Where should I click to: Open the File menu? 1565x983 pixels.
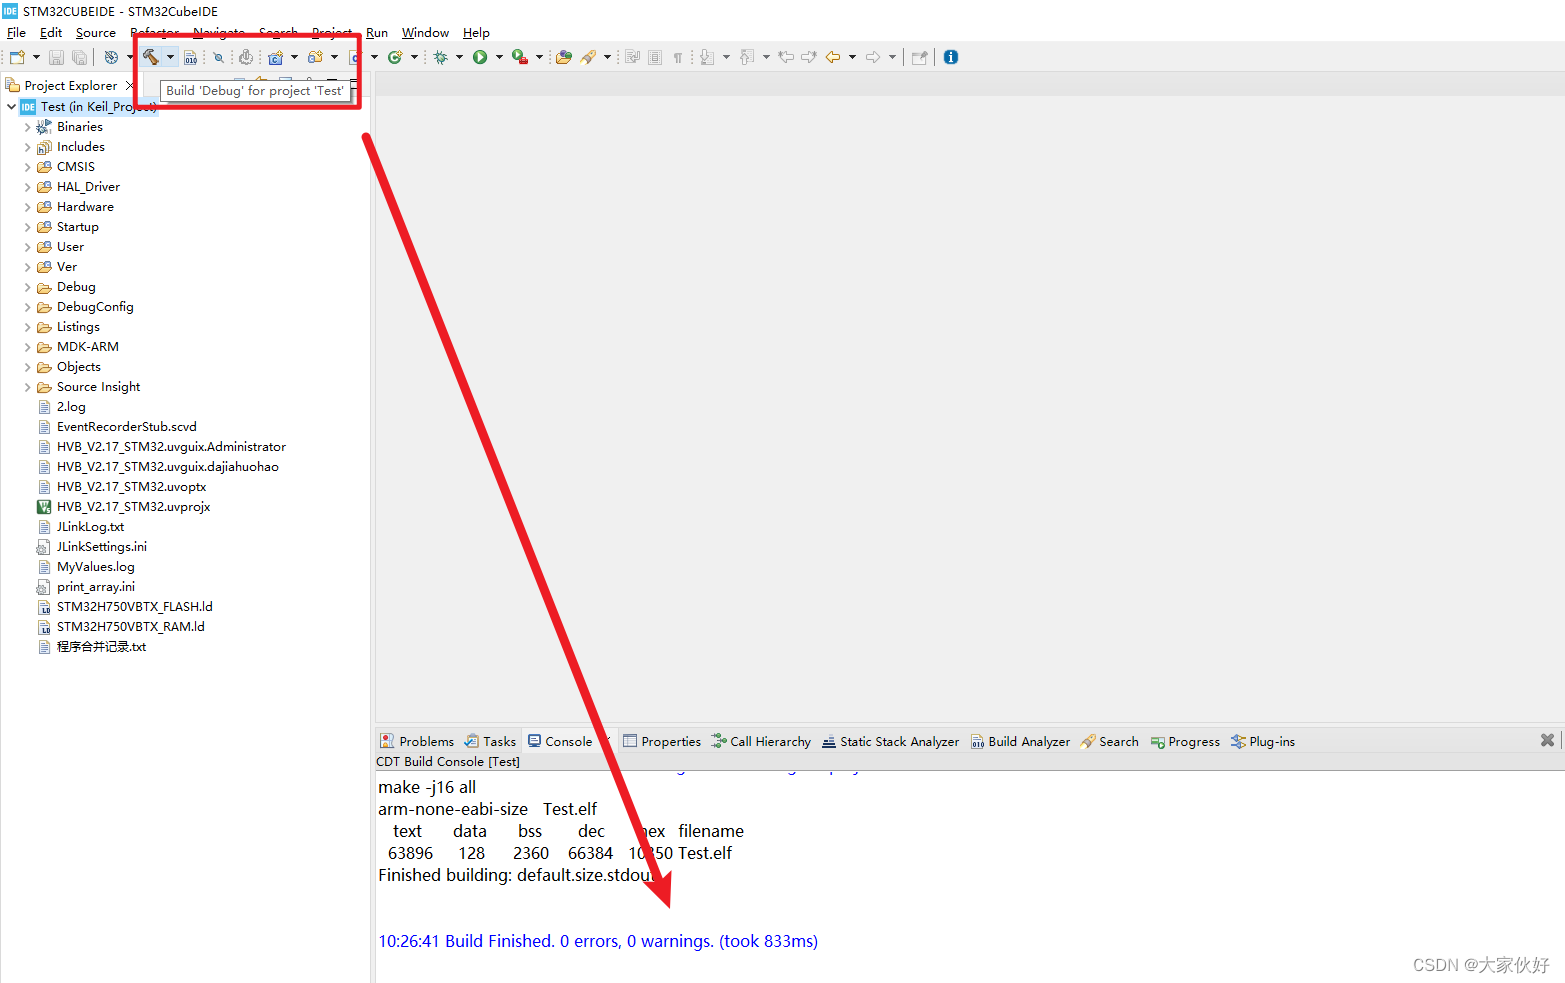16,33
